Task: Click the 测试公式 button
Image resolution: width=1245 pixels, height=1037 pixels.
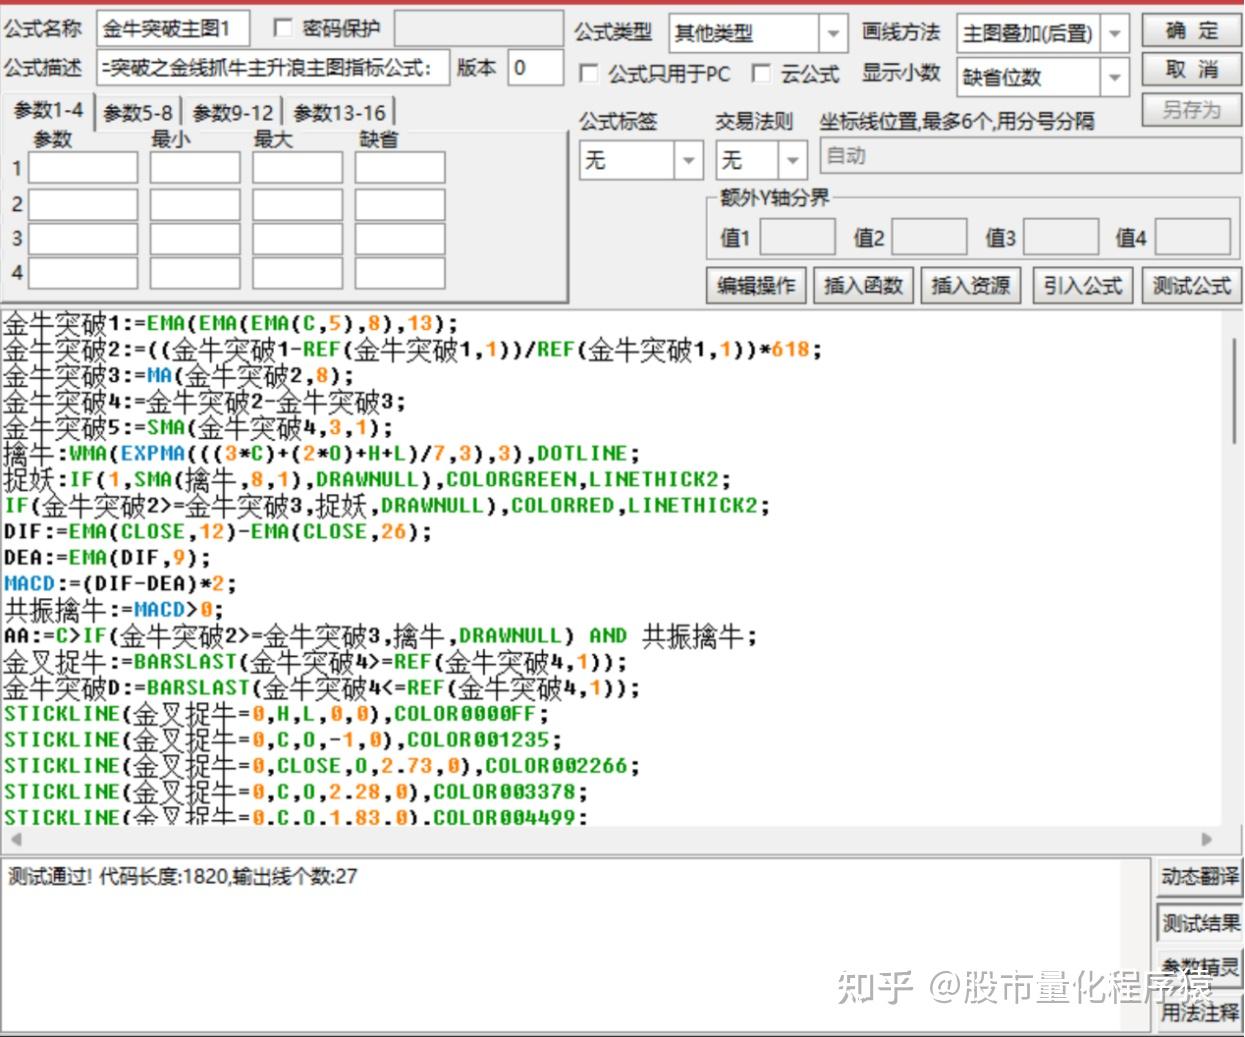Action: (x=1192, y=286)
